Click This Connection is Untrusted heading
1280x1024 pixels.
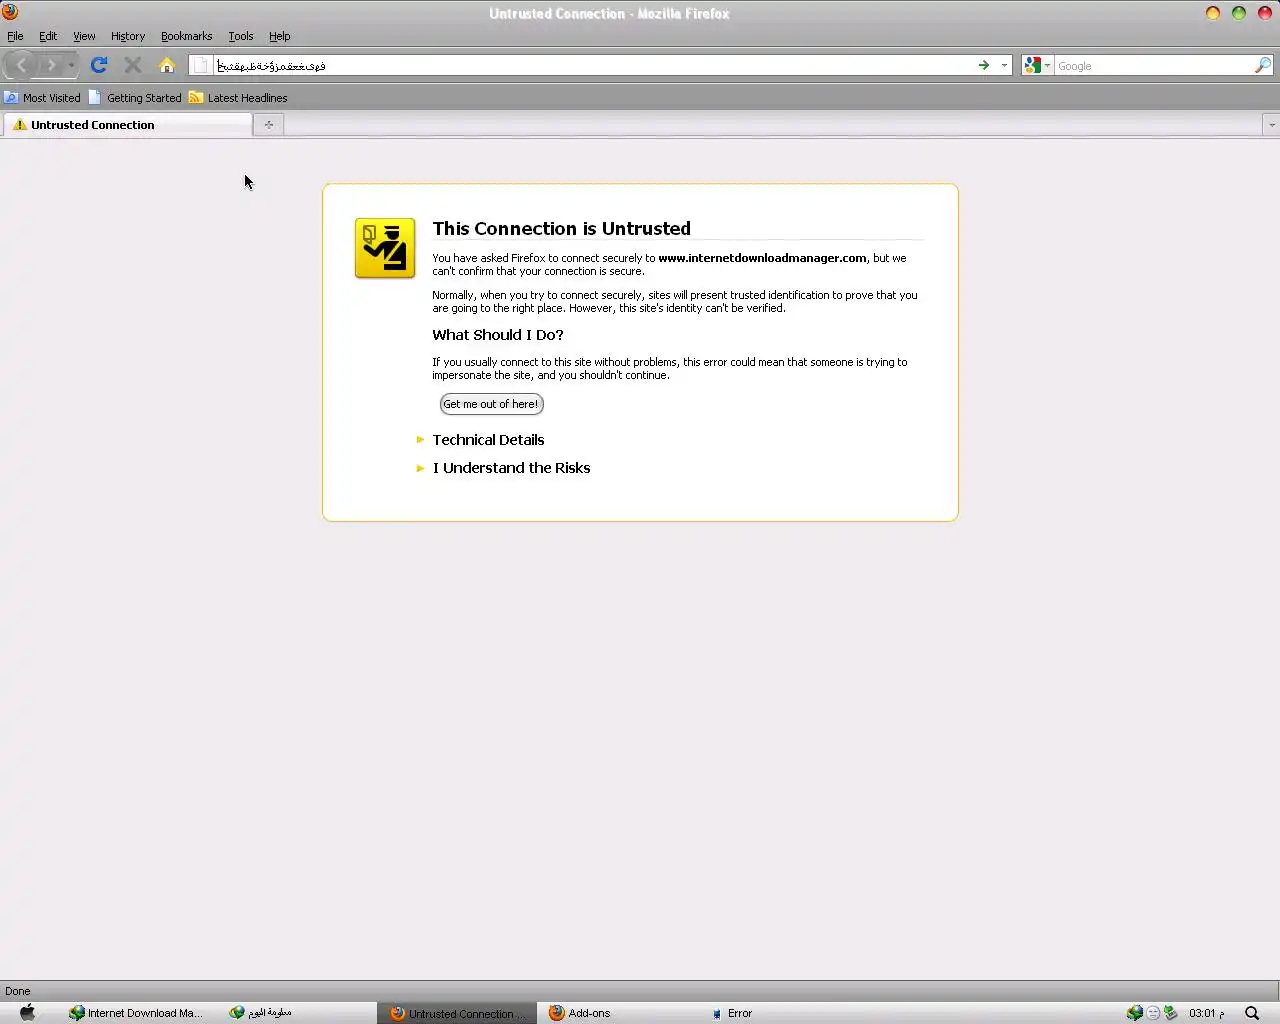pyautogui.click(x=561, y=228)
